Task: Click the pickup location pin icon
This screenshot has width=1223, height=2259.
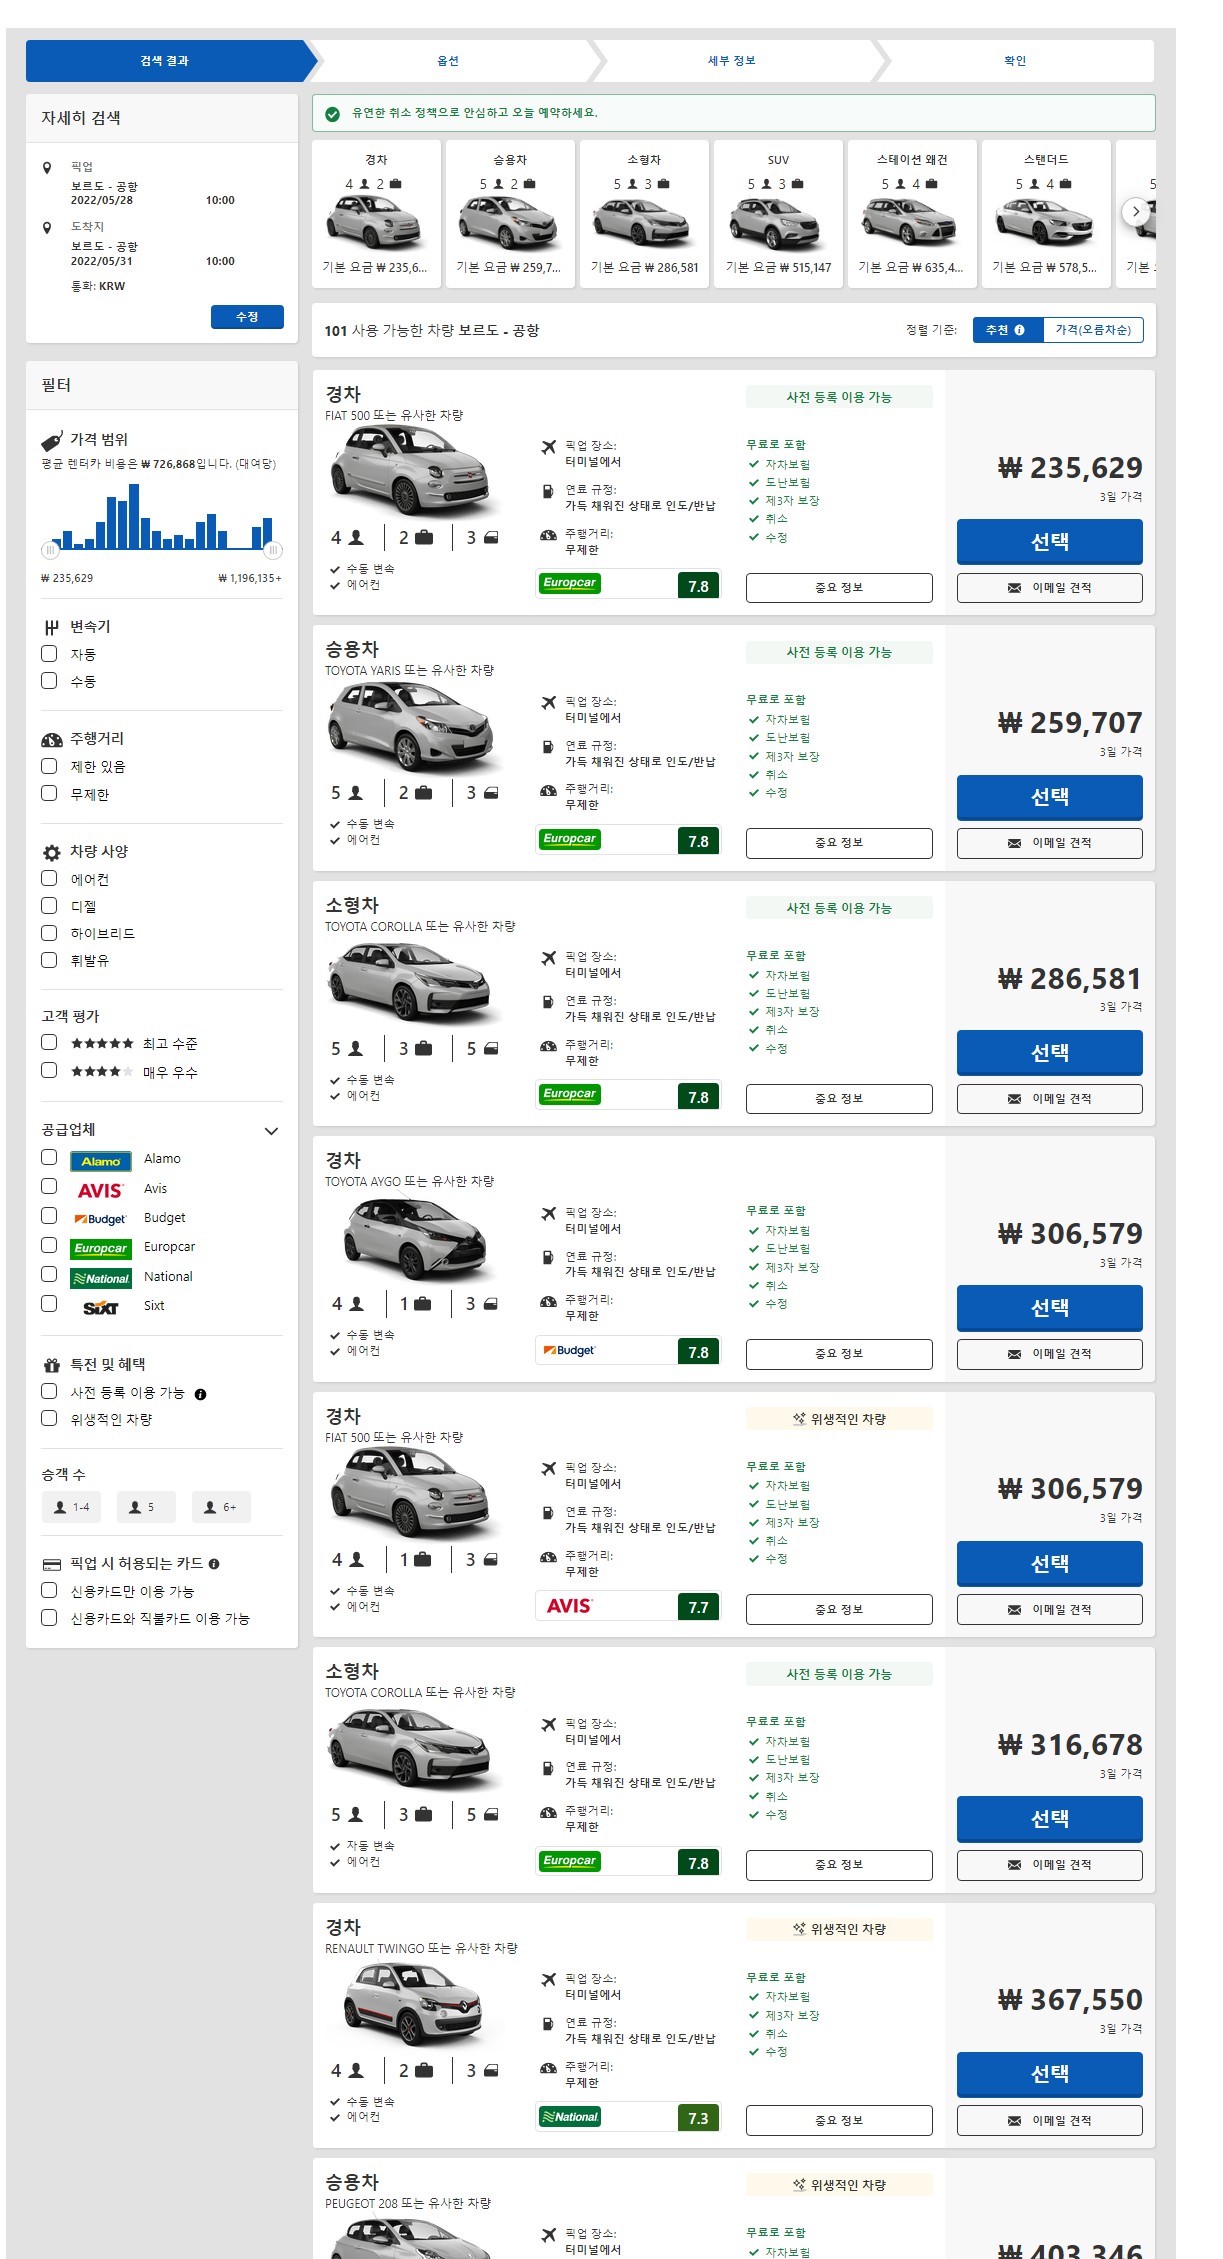Action: coord(47,168)
